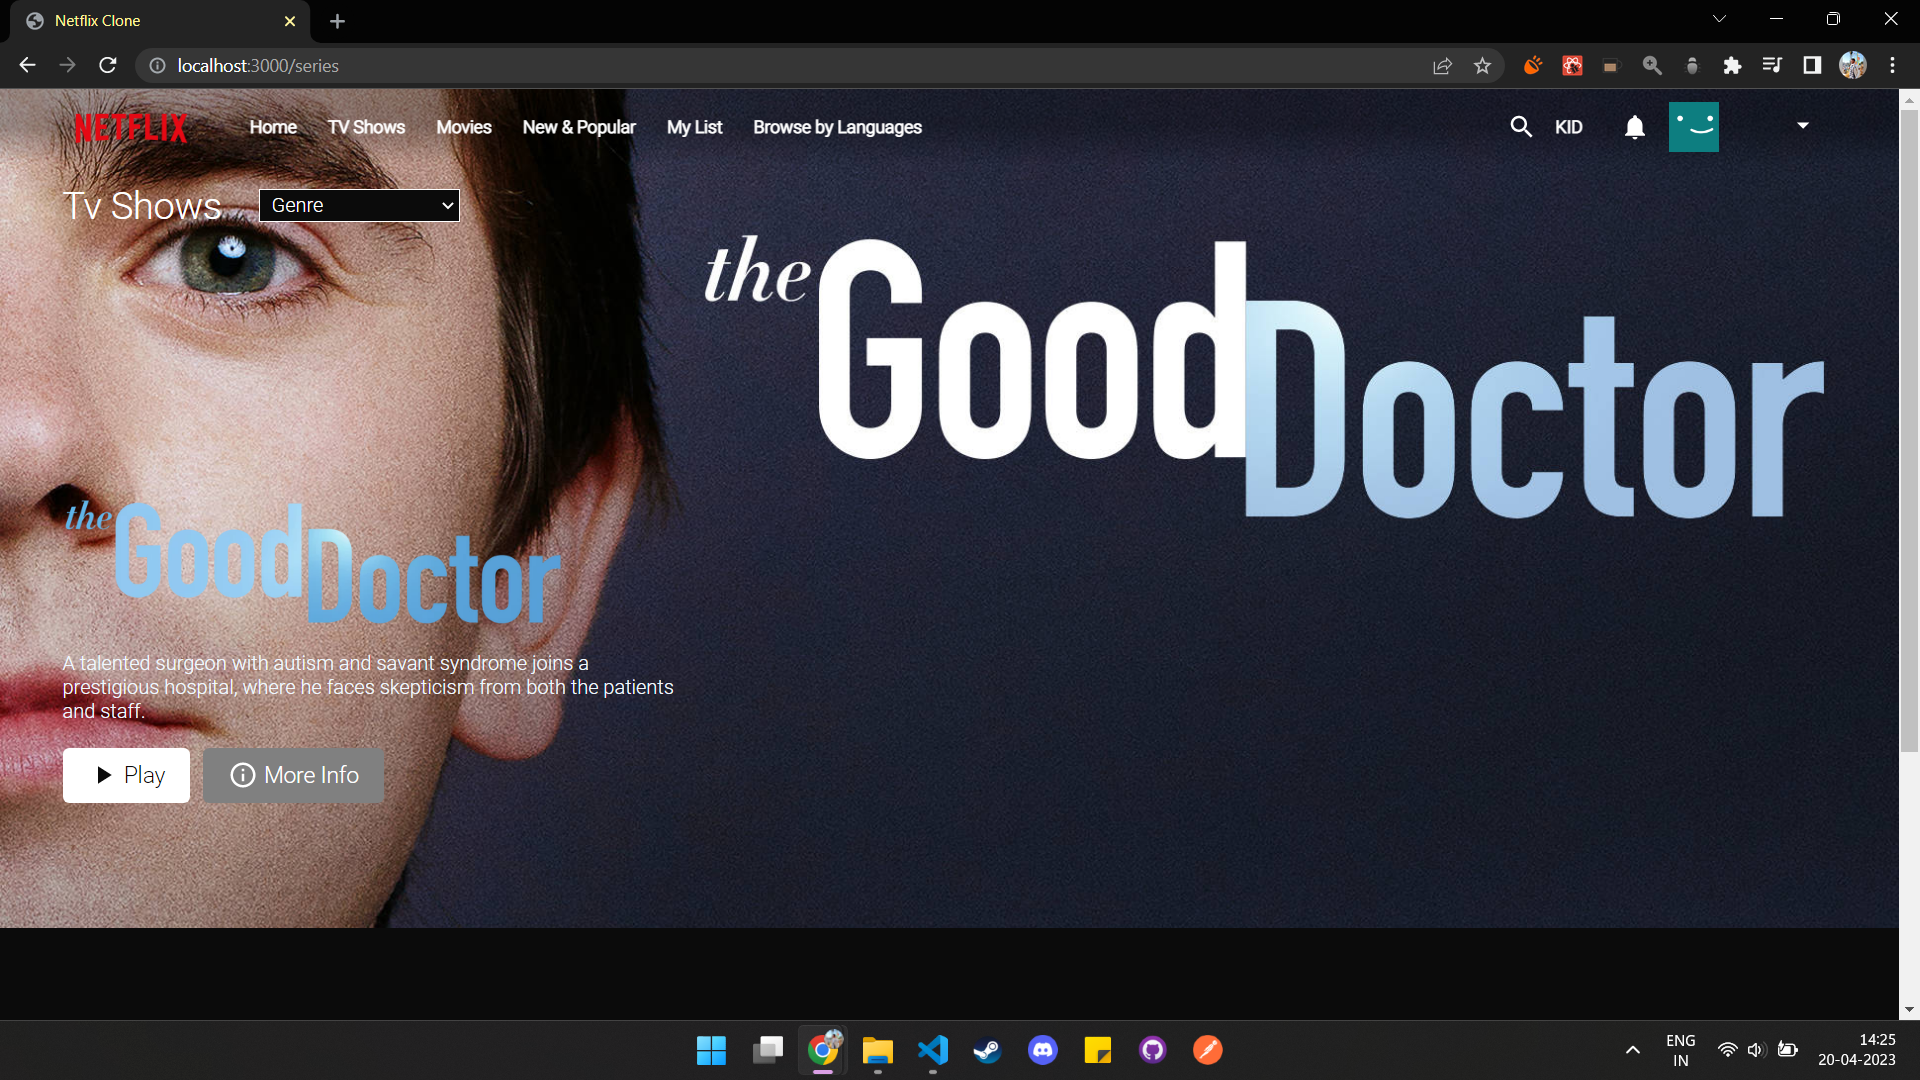Image resolution: width=1920 pixels, height=1080 pixels.
Task: Open the search magnifier in Netflix navbar
Action: (x=1521, y=127)
